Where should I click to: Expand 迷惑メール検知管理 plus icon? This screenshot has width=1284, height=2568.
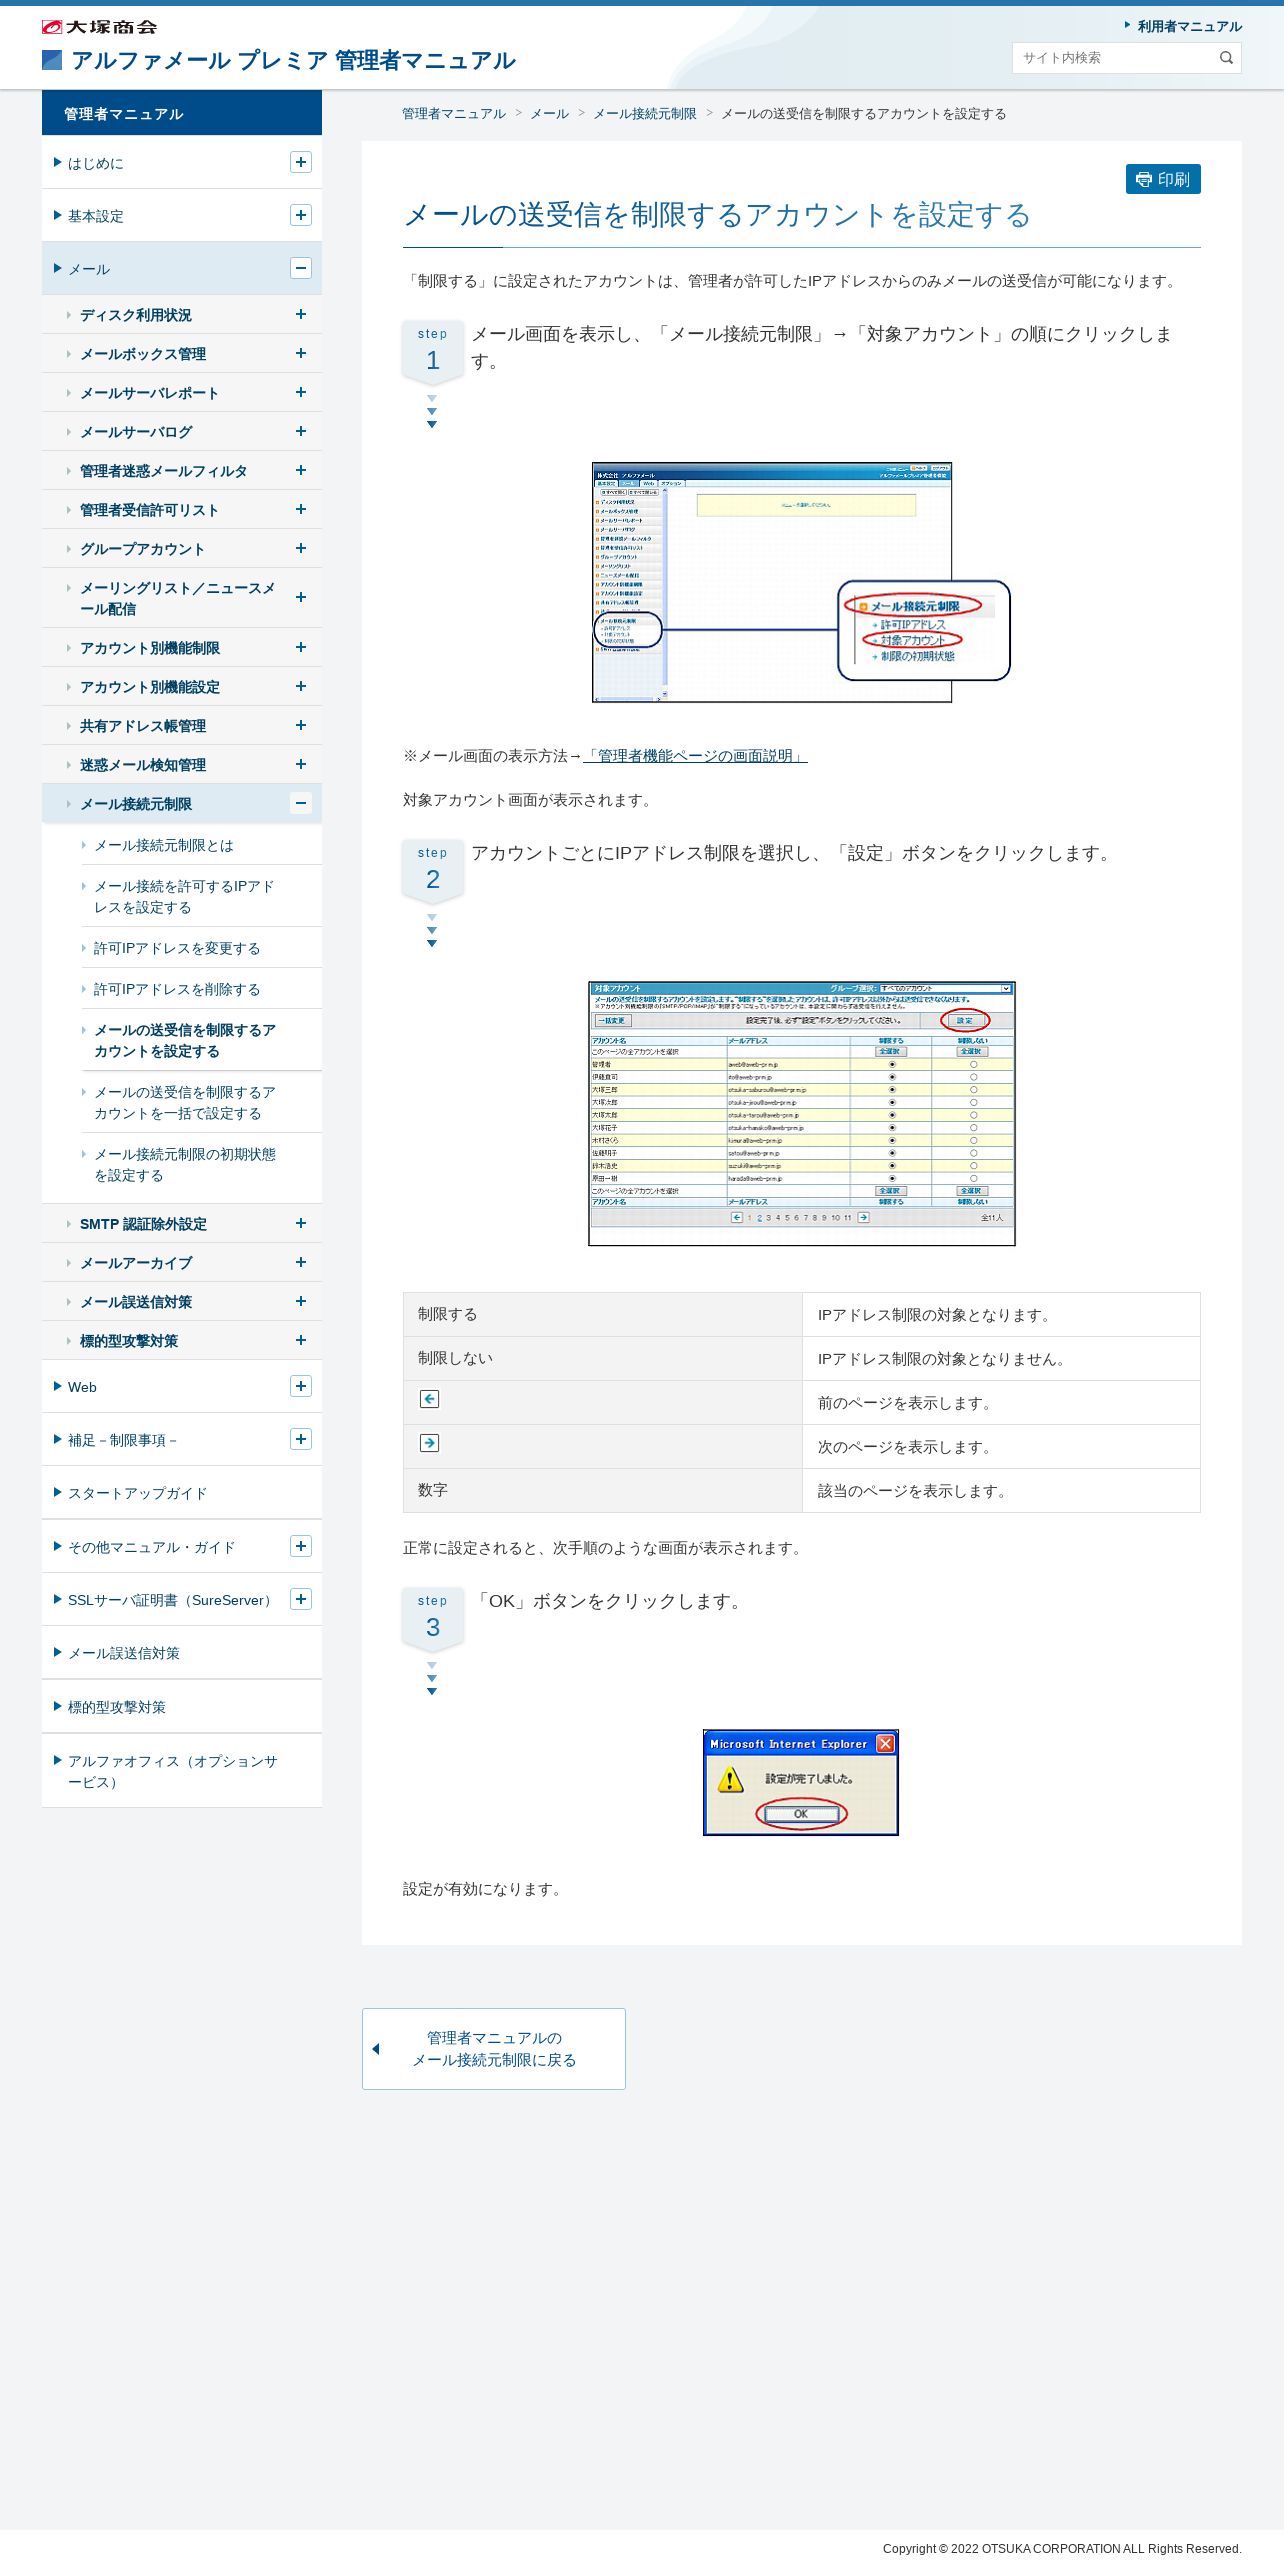[301, 764]
